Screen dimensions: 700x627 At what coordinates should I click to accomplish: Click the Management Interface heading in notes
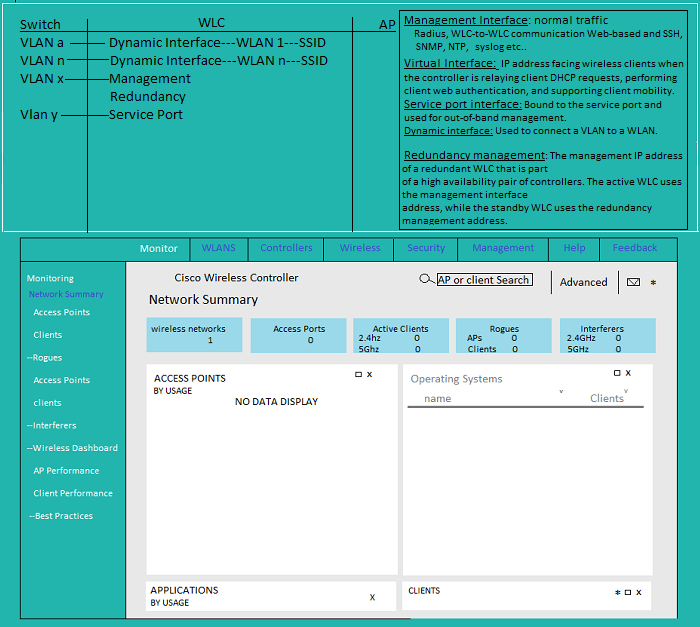click(x=466, y=21)
